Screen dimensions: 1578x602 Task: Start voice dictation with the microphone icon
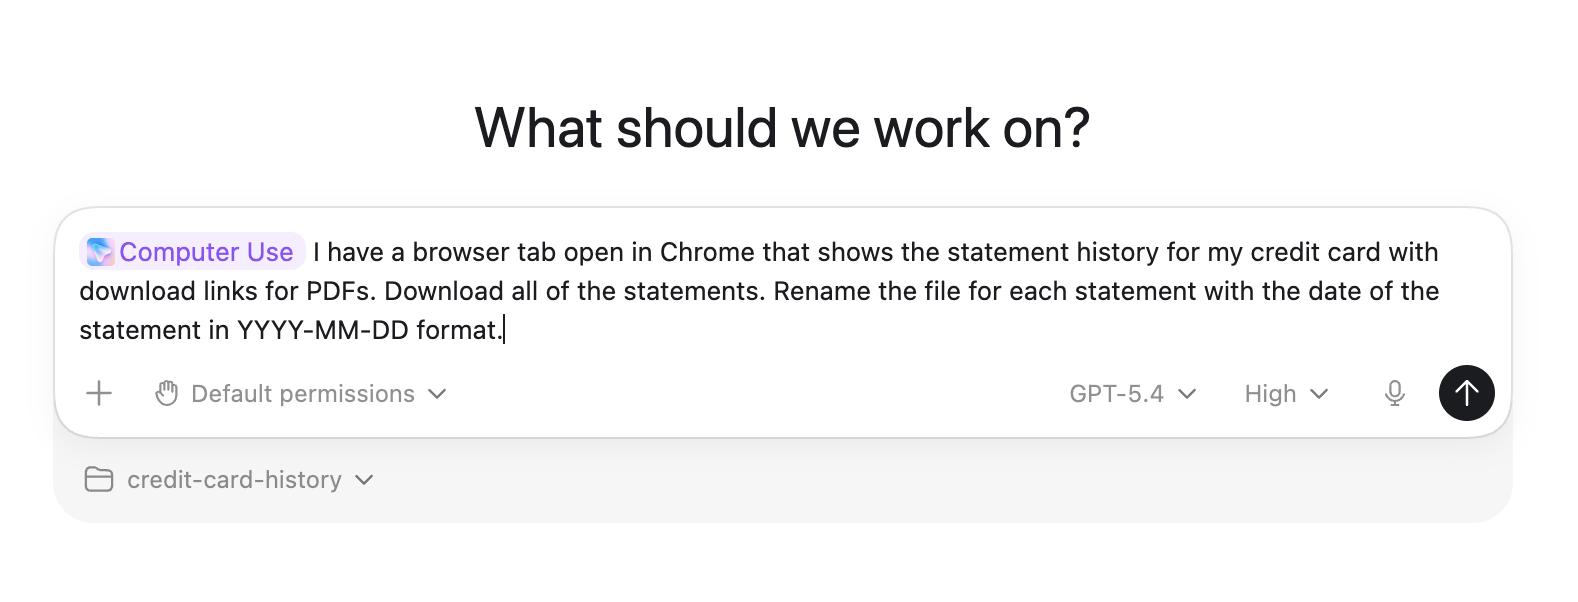coord(1394,394)
